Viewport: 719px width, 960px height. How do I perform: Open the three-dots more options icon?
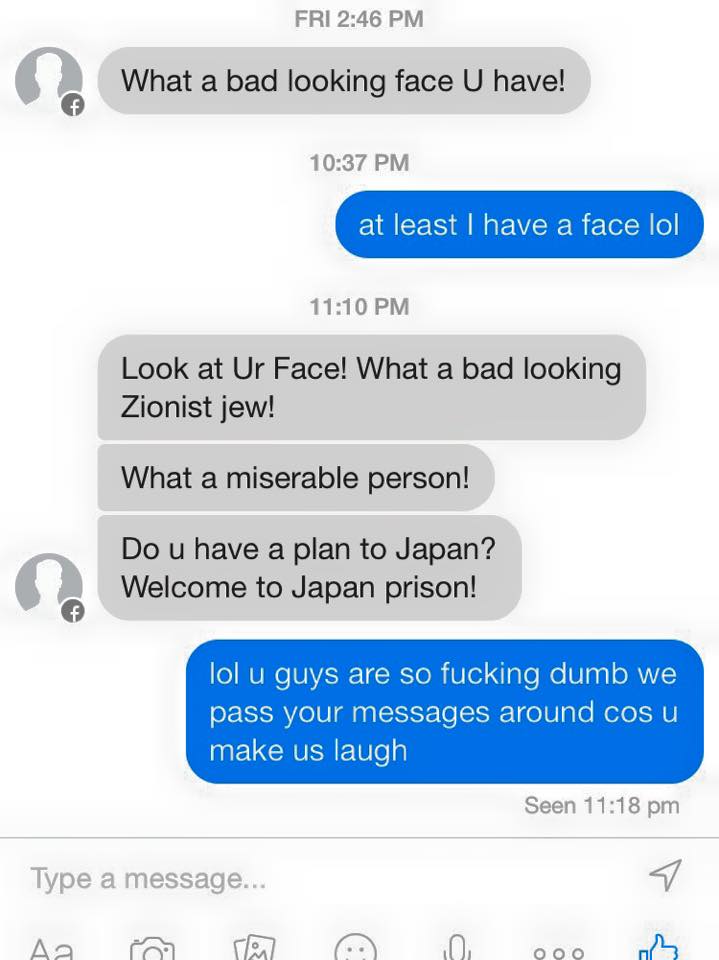(559, 953)
